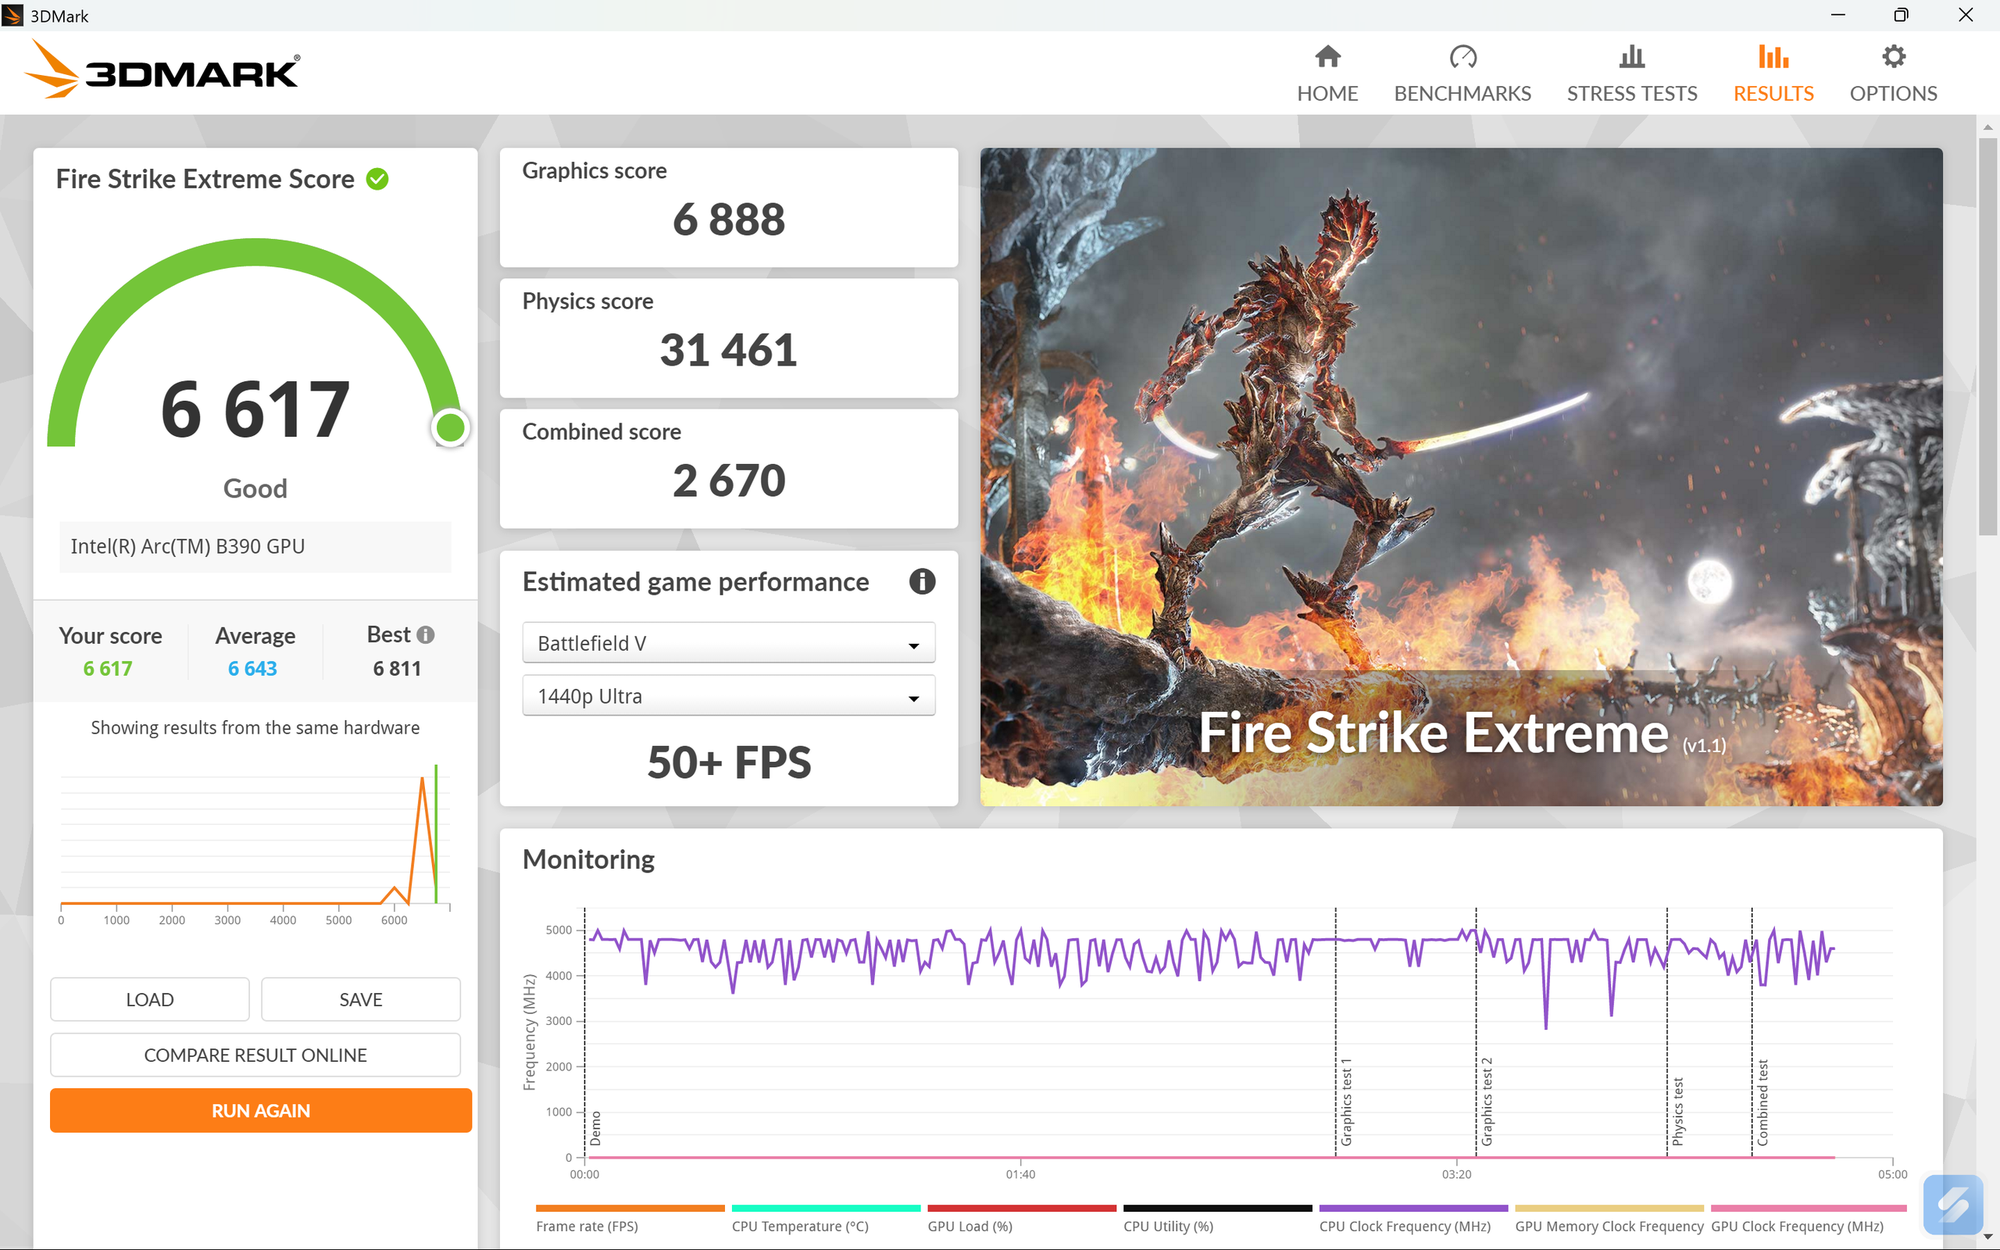
Task: Toggle GPU Load (%) legend series
Action: [969, 1226]
